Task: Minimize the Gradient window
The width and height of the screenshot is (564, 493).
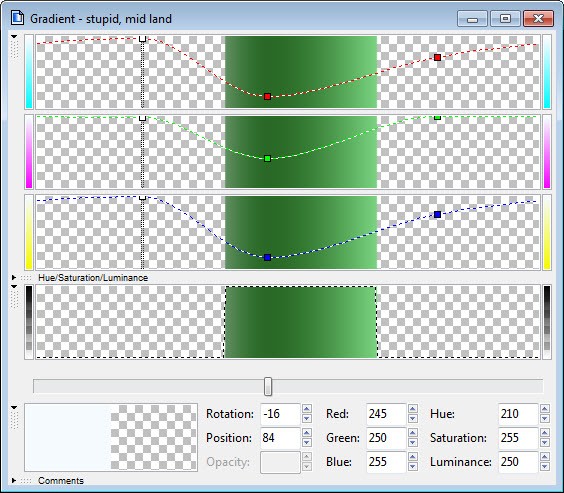Action: click(472, 19)
